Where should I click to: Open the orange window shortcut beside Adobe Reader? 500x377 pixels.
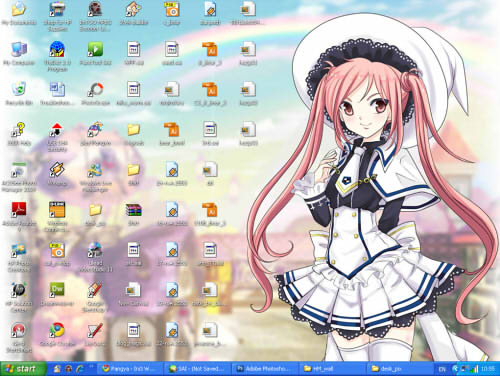click(57, 210)
